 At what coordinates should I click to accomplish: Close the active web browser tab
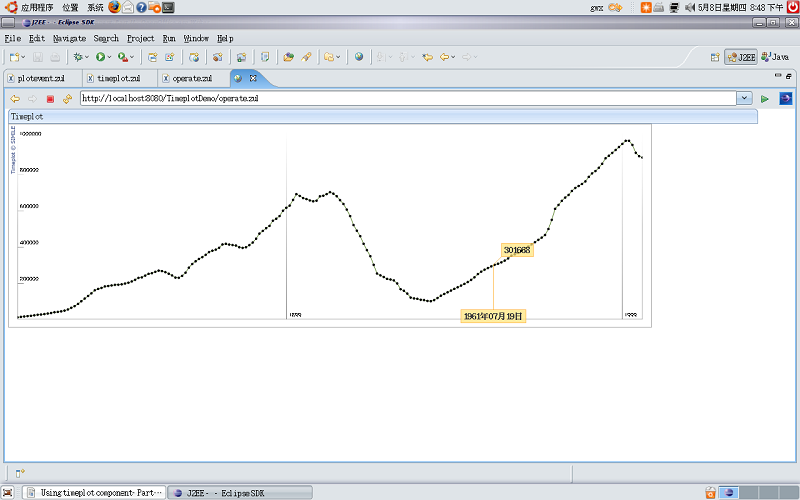(253, 78)
